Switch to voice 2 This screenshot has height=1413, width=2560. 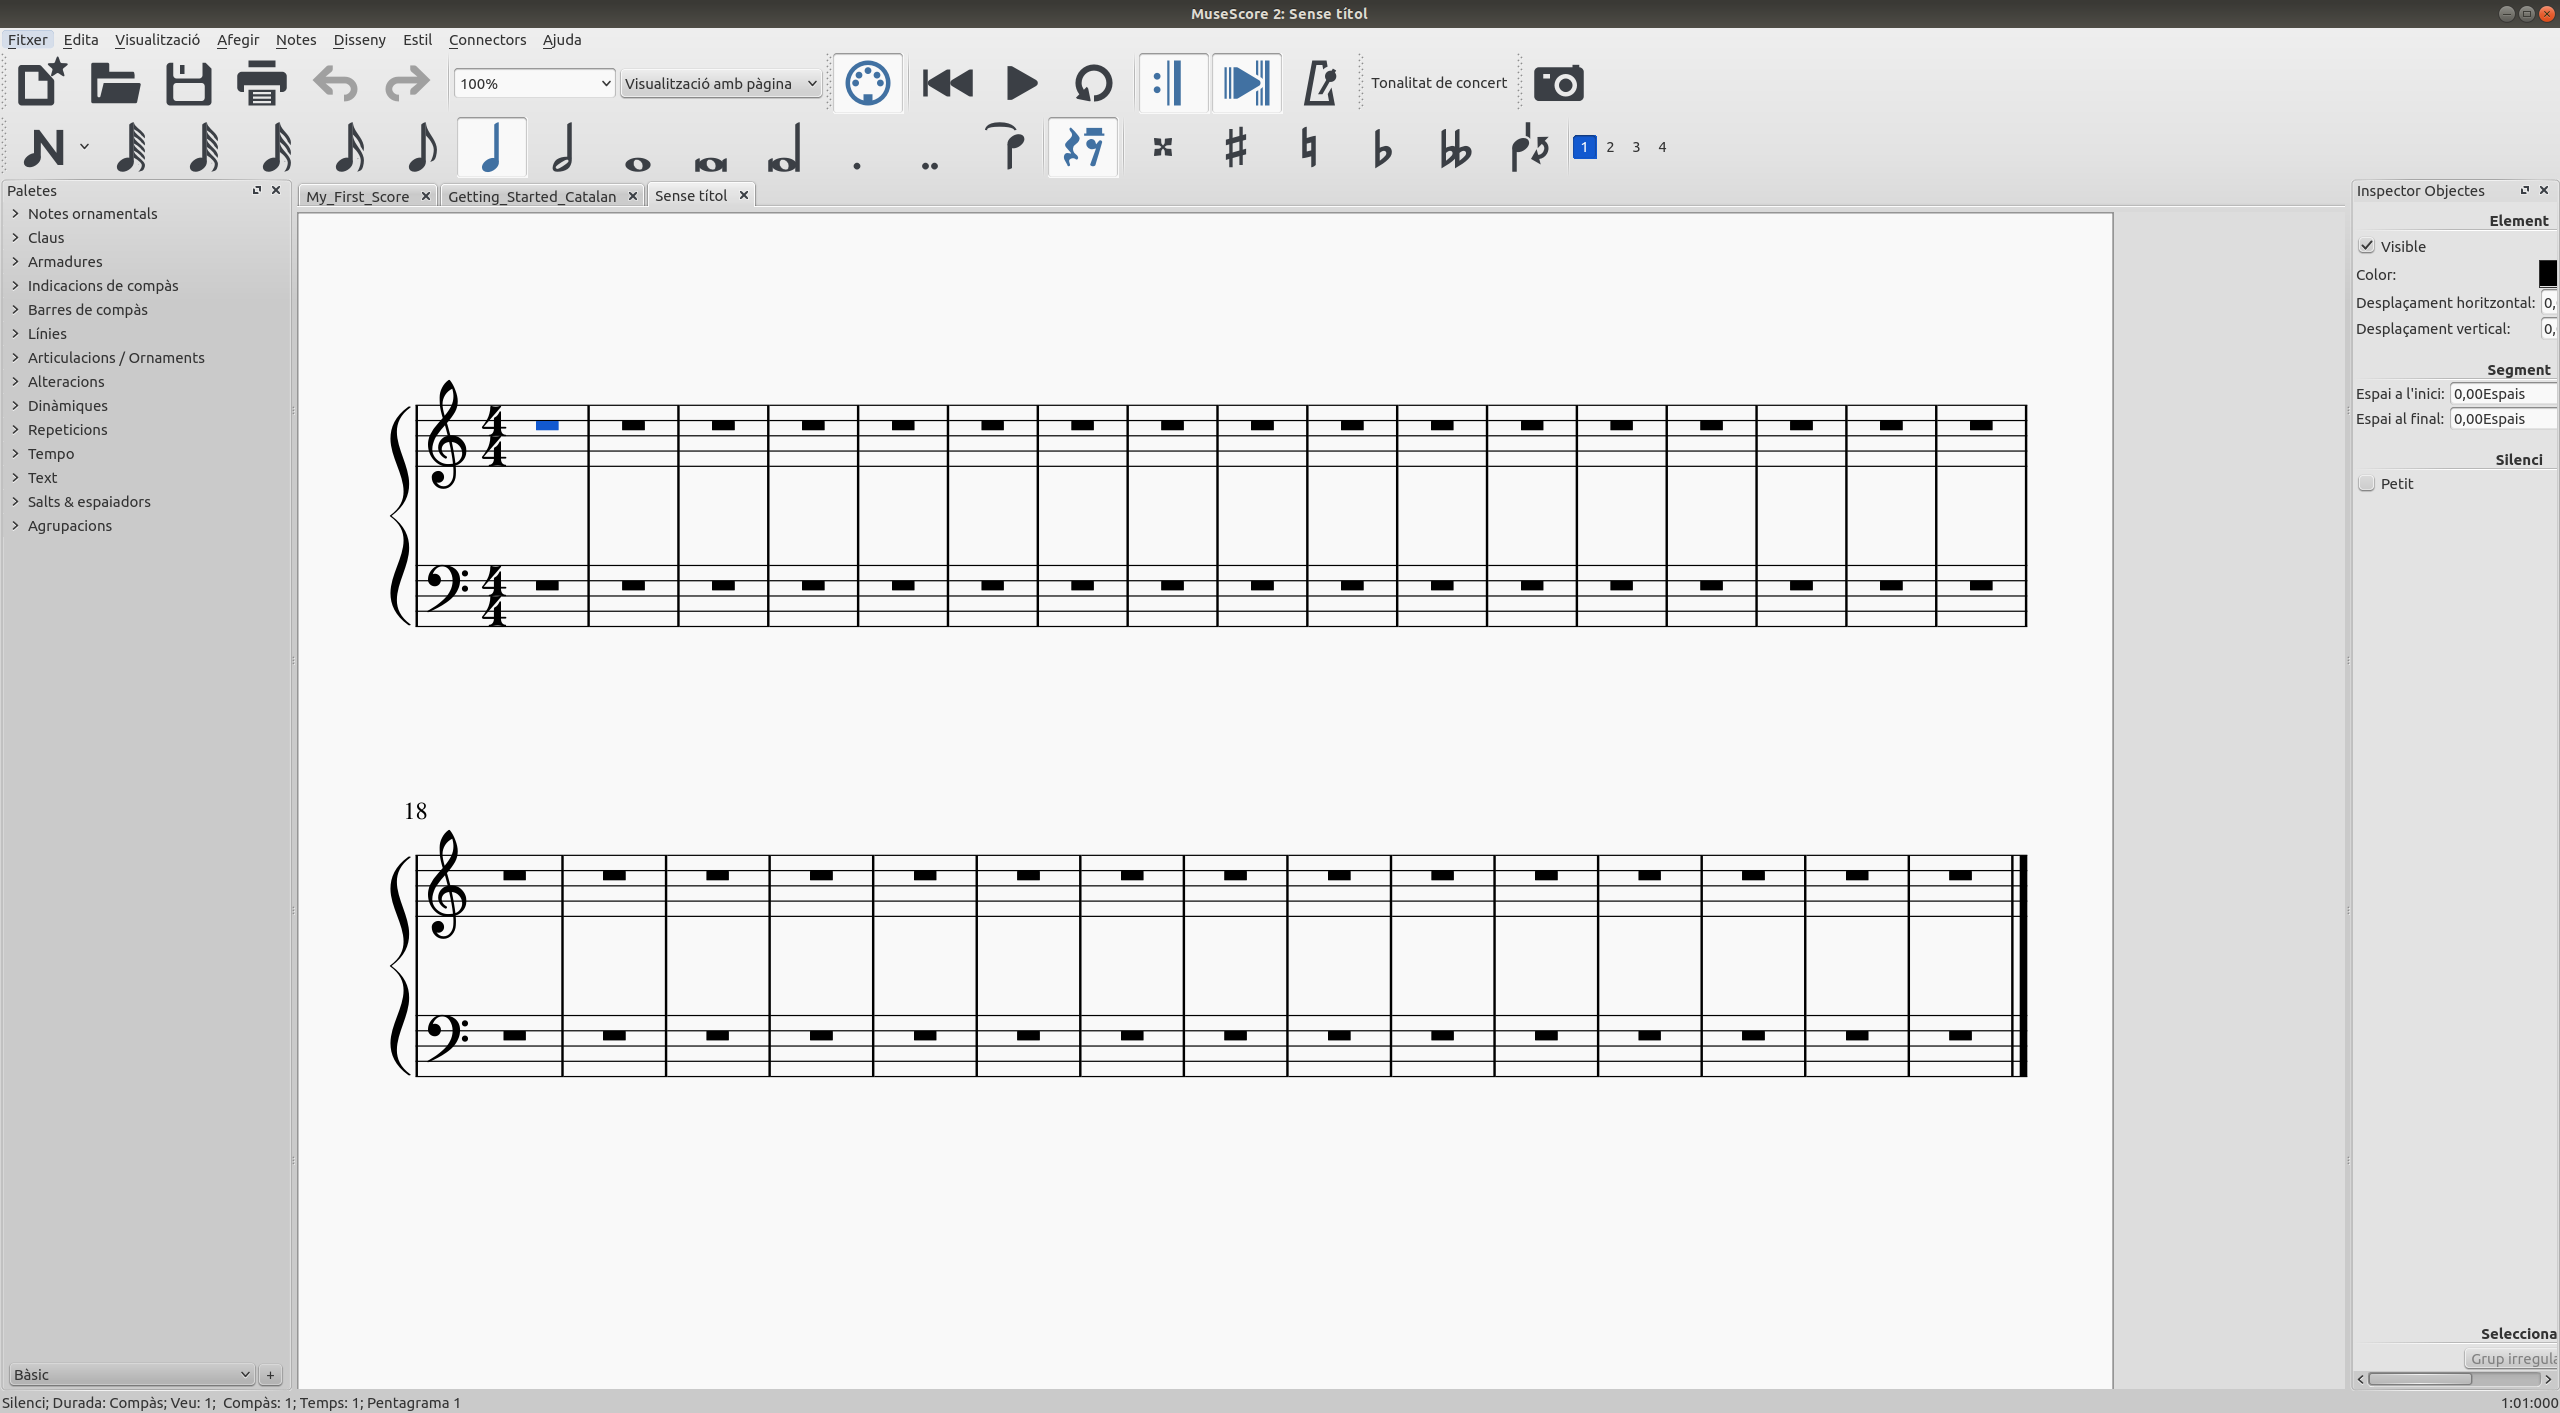tap(1610, 147)
